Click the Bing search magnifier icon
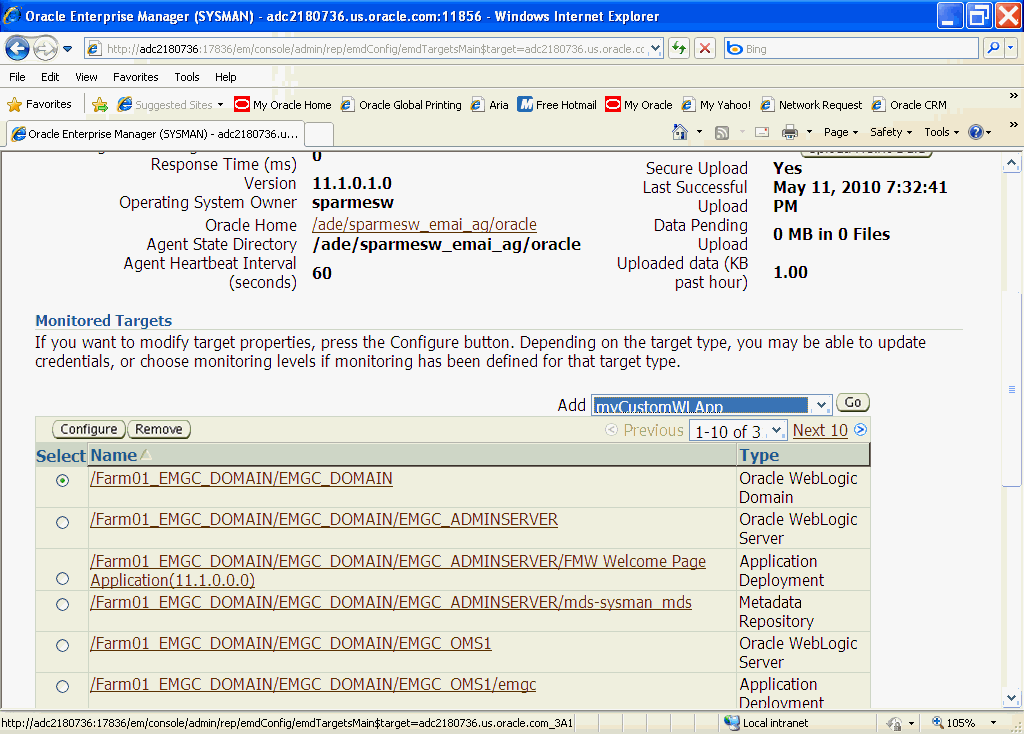The width and height of the screenshot is (1024, 734). [x=993, y=48]
